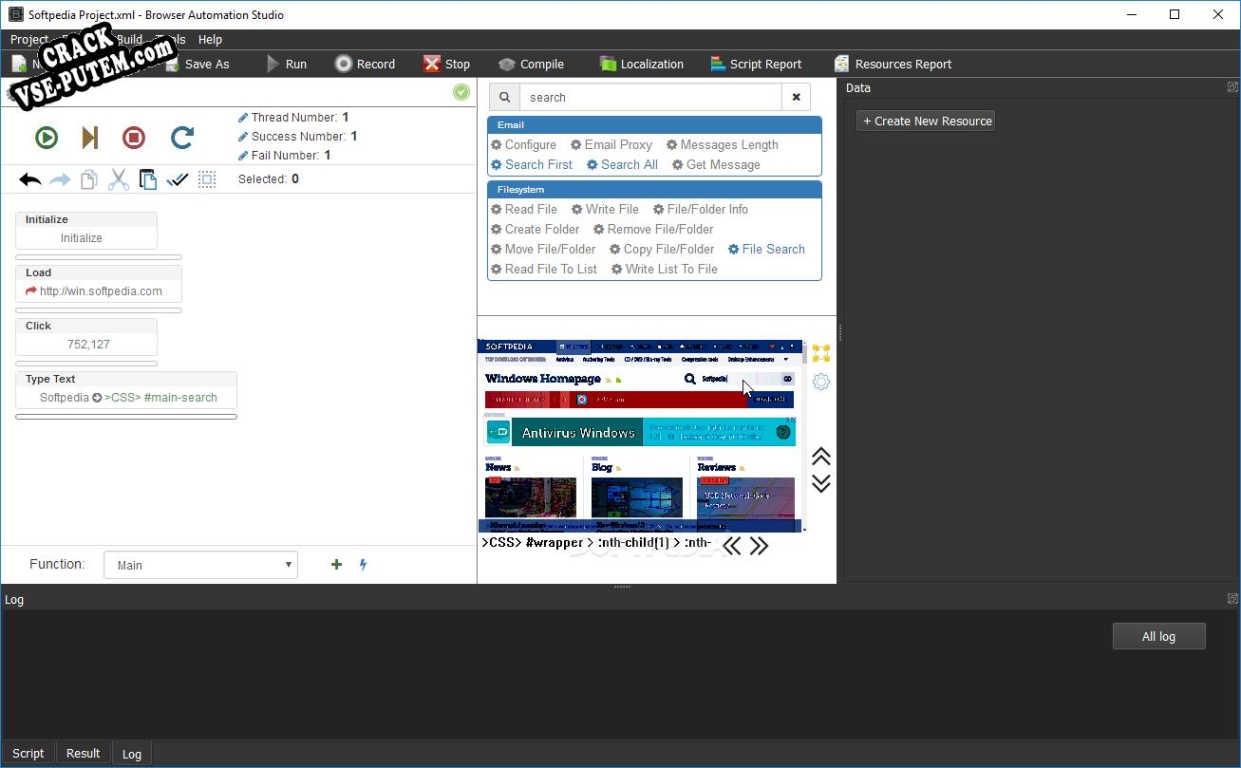Select the Read File action
The width and height of the screenshot is (1241, 768).
tap(524, 210)
